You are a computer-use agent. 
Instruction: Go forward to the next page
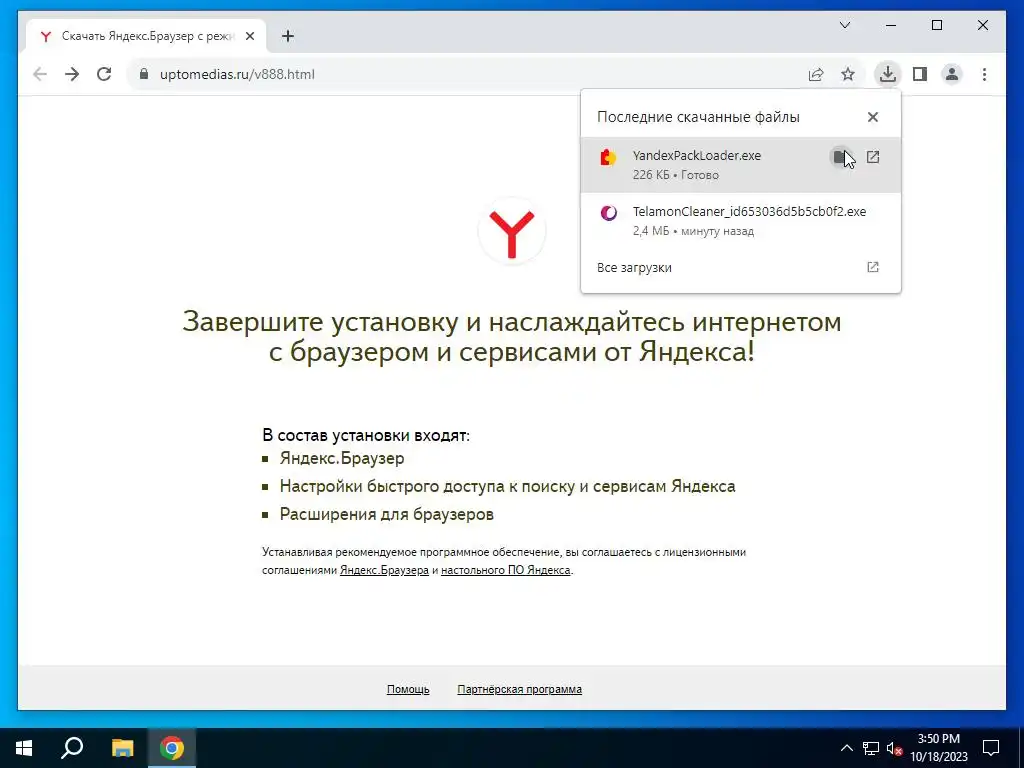(x=72, y=74)
